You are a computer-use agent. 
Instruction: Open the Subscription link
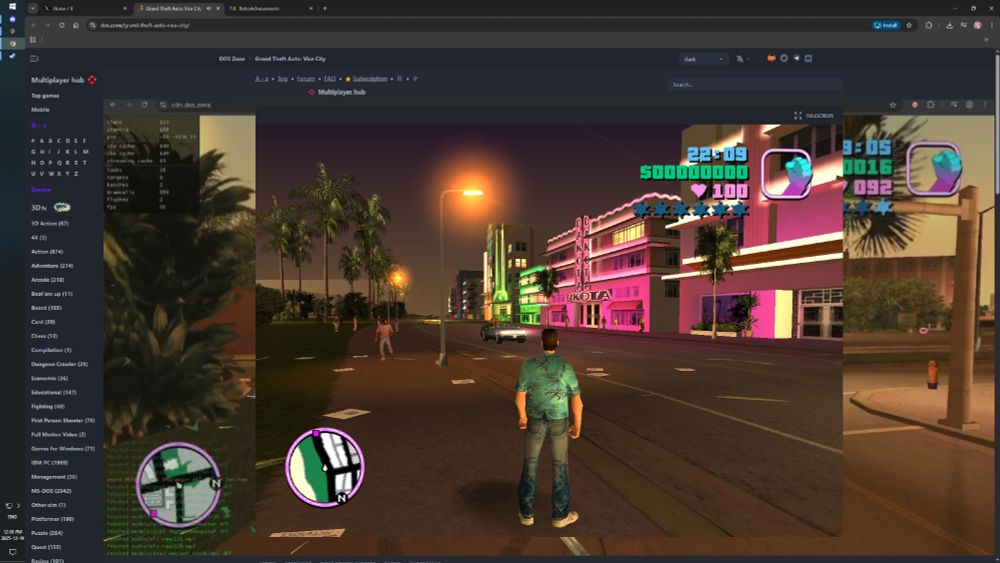coord(370,79)
